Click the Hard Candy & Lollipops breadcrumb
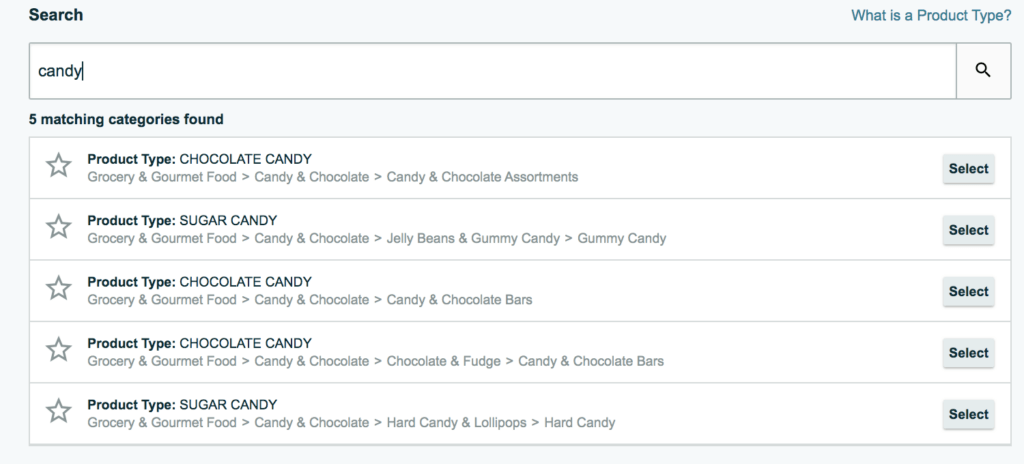 point(456,423)
